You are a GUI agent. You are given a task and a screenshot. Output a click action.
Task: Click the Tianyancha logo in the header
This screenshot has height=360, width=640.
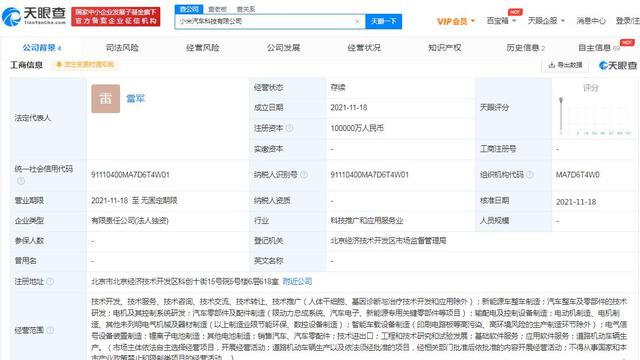34,16
